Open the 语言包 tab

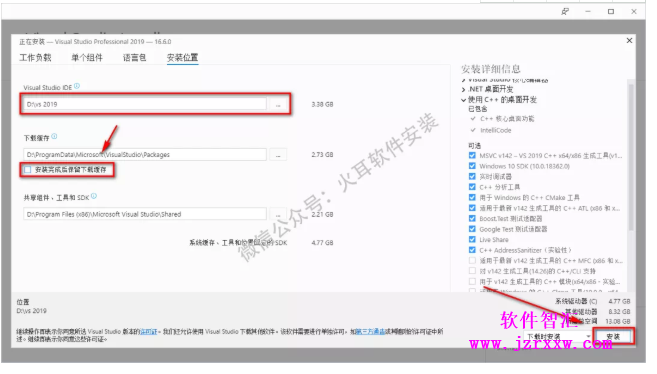[134, 57]
